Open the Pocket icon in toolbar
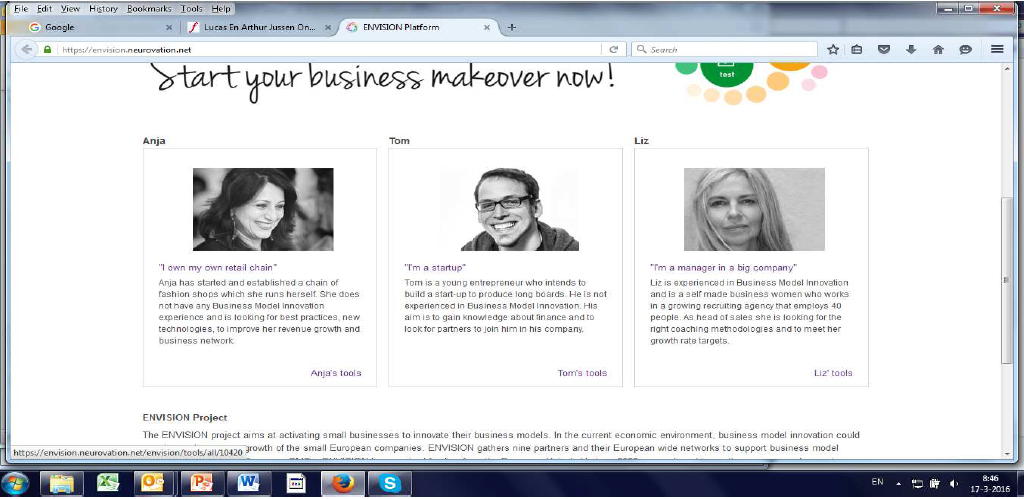Screen dimensions: 1024x499 [884, 50]
